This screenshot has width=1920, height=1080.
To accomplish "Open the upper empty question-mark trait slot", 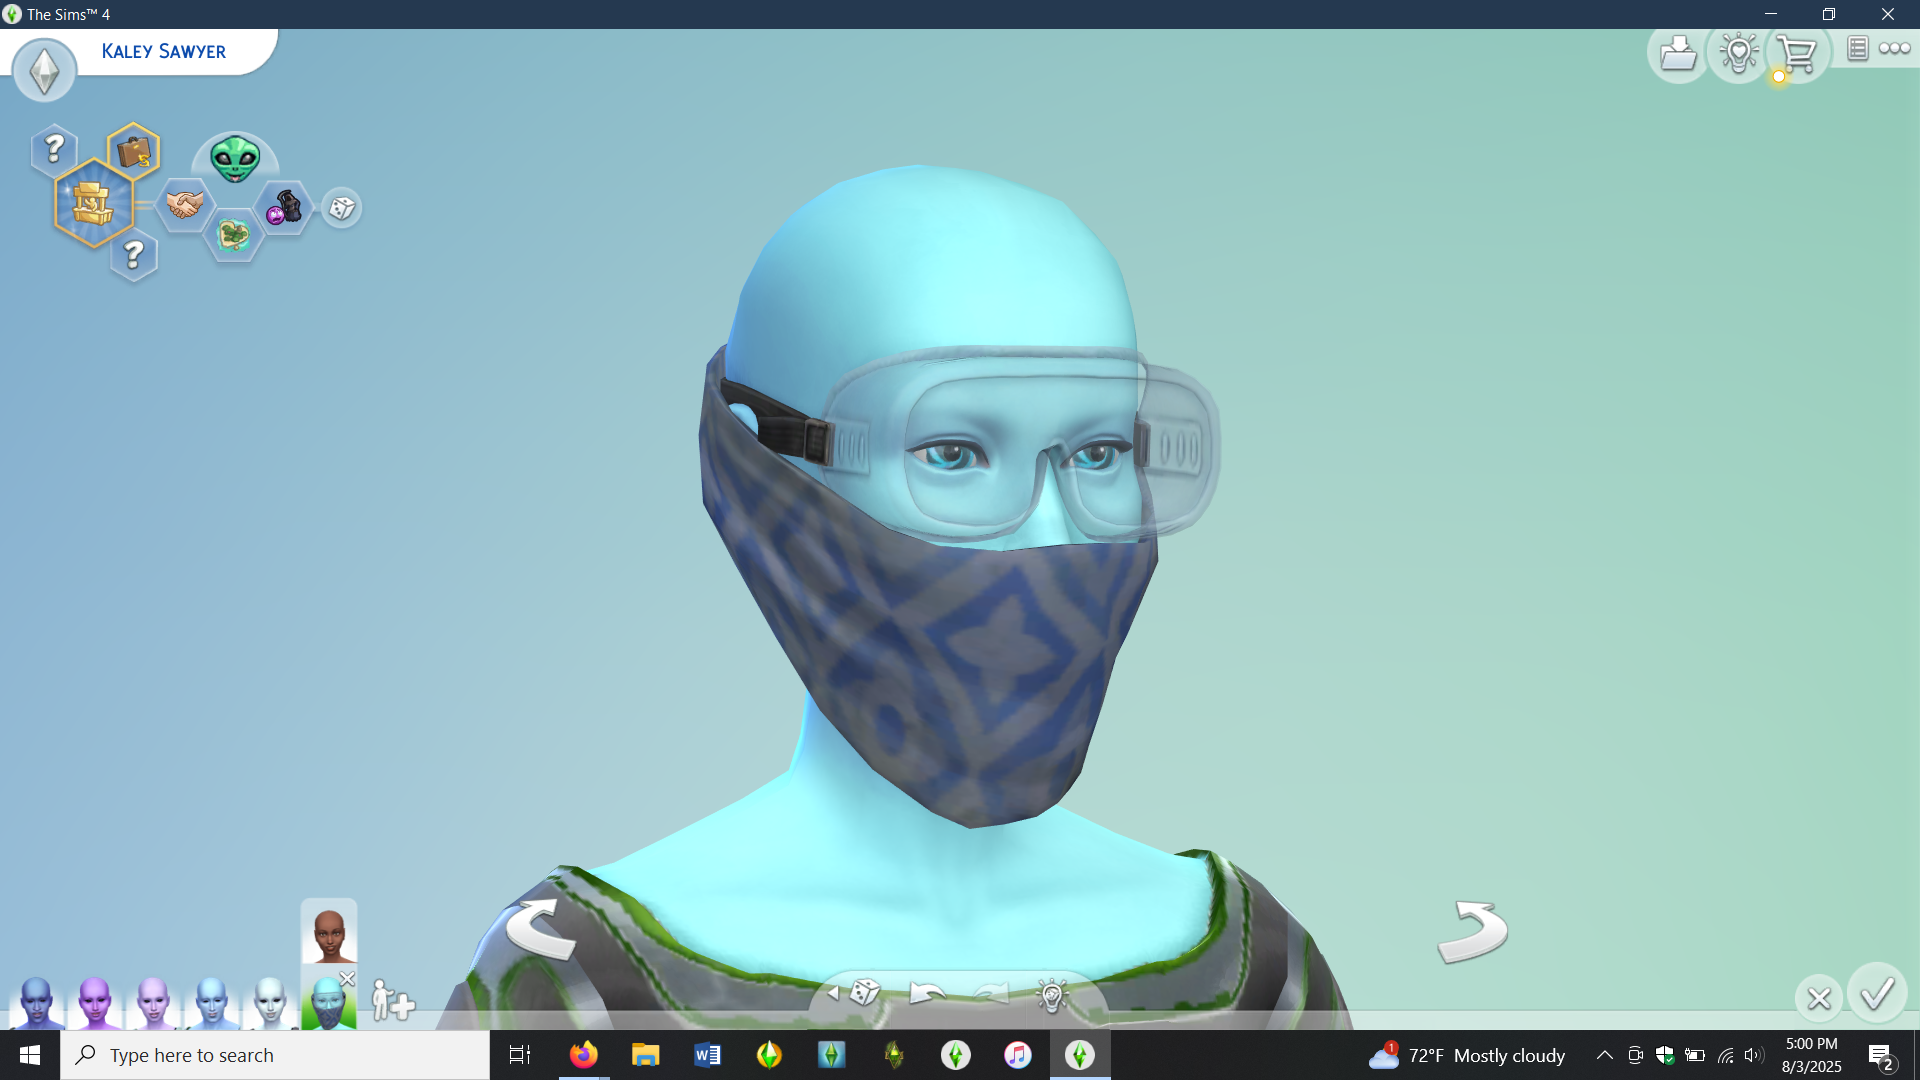I will [x=54, y=149].
